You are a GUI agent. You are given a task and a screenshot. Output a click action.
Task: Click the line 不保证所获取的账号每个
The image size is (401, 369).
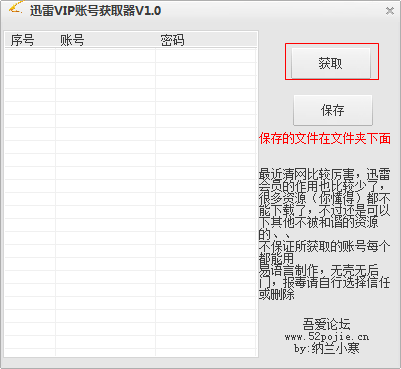(x=325, y=246)
